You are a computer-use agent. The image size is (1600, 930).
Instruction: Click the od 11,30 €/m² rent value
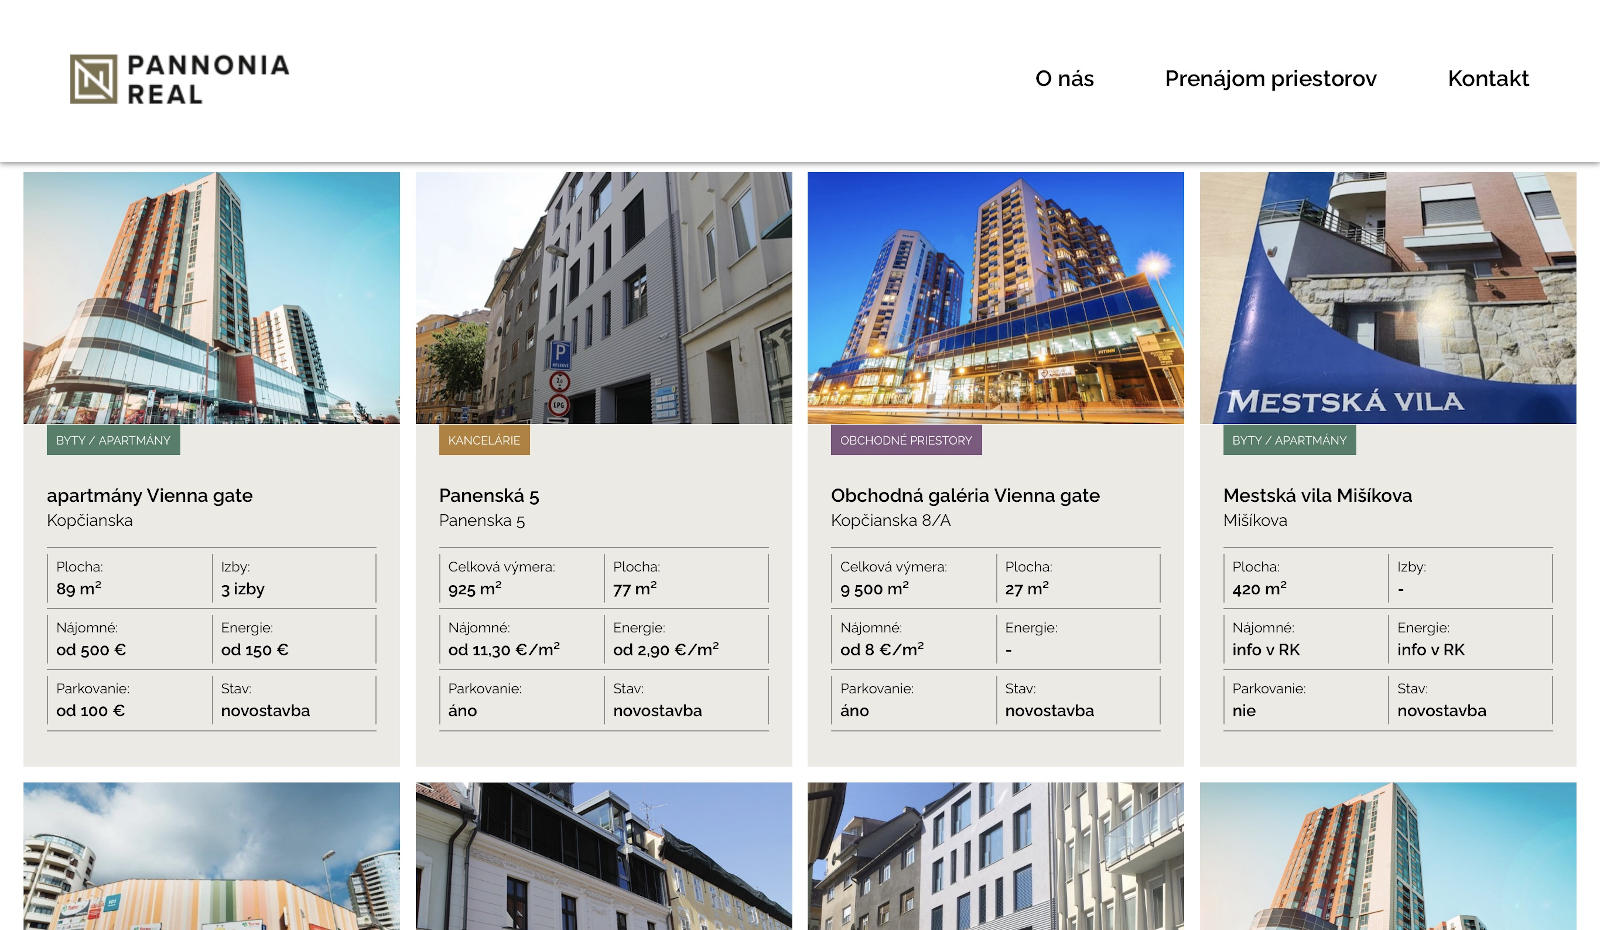tap(504, 650)
